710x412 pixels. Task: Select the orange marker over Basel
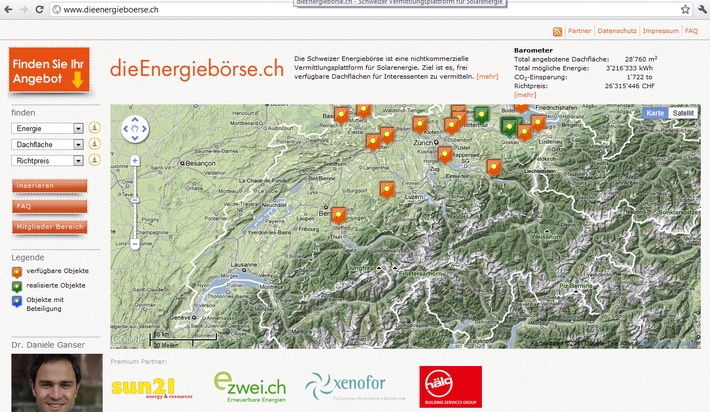pyautogui.click(x=341, y=115)
